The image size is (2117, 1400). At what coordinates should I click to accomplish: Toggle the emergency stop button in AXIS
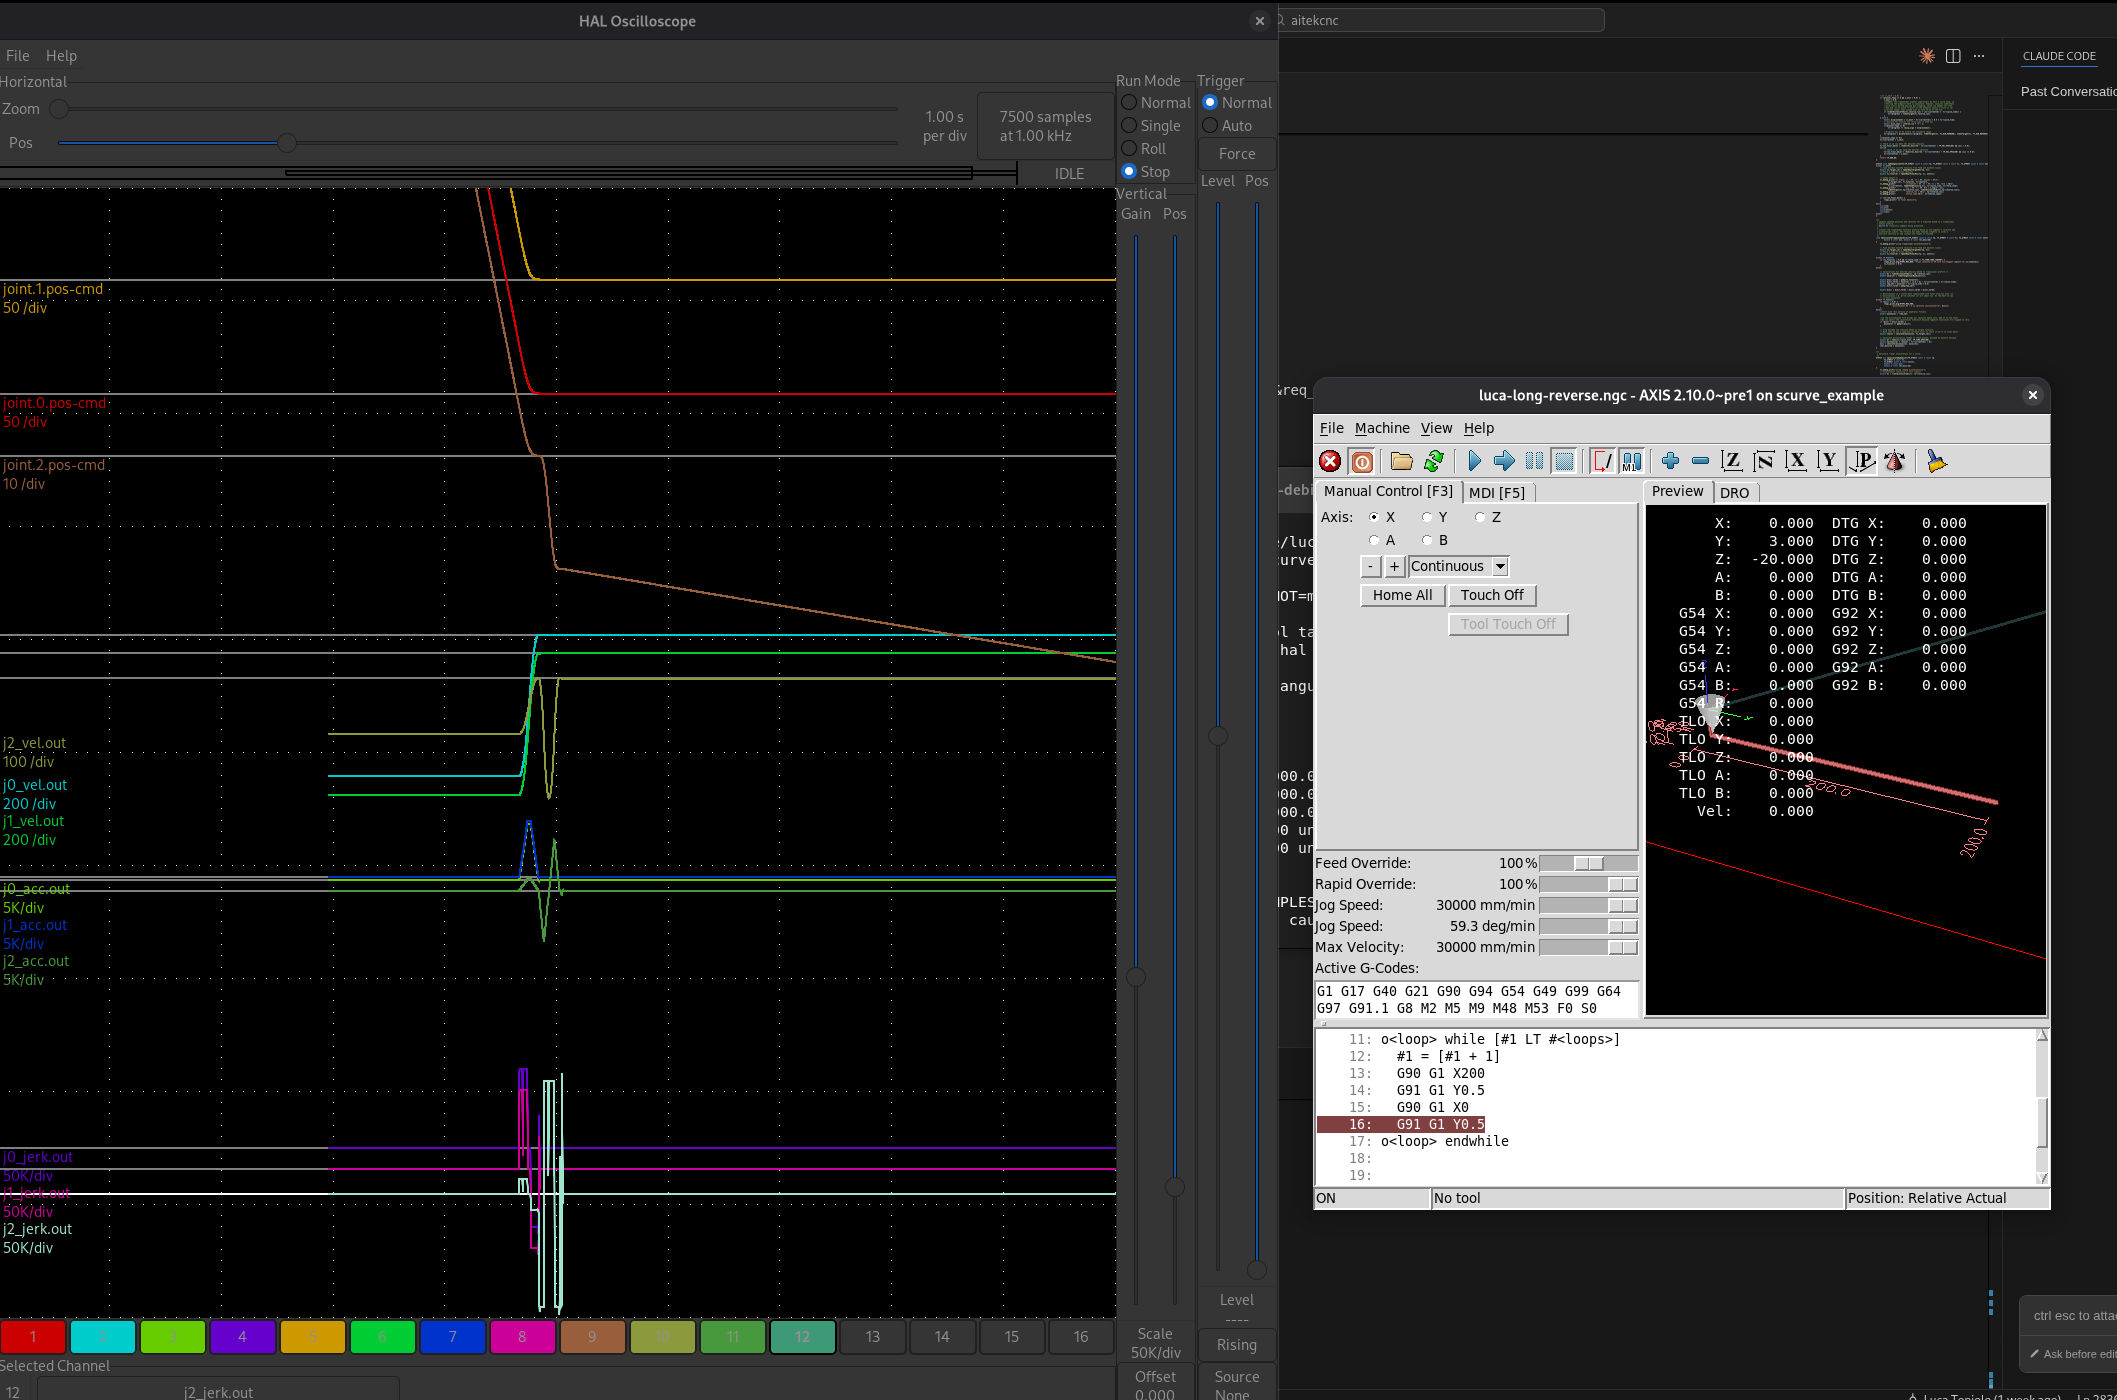point(1330,461)
